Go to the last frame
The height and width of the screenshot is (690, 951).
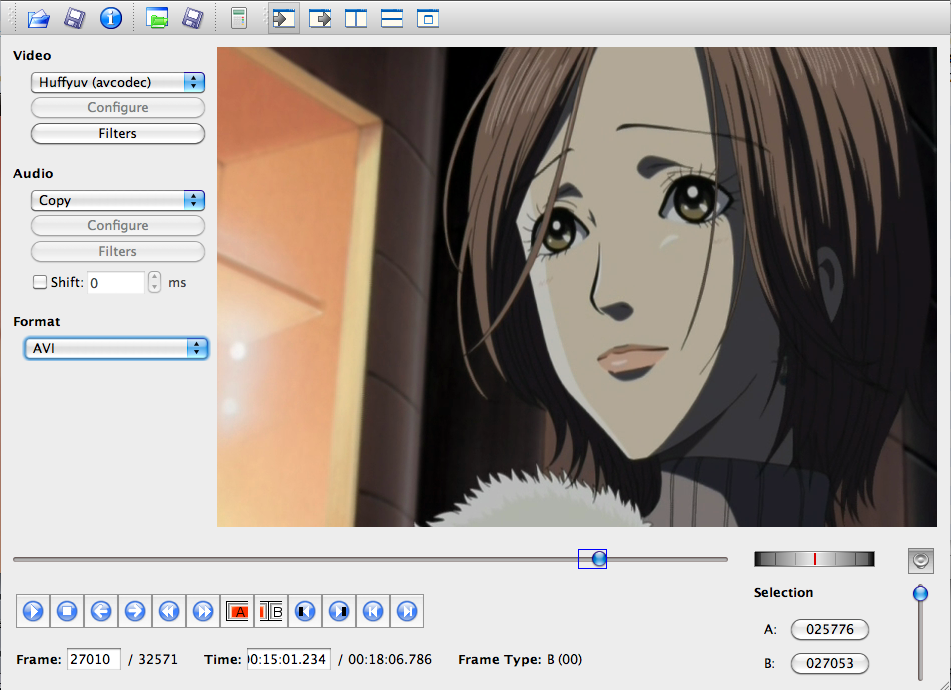[406, 611]
